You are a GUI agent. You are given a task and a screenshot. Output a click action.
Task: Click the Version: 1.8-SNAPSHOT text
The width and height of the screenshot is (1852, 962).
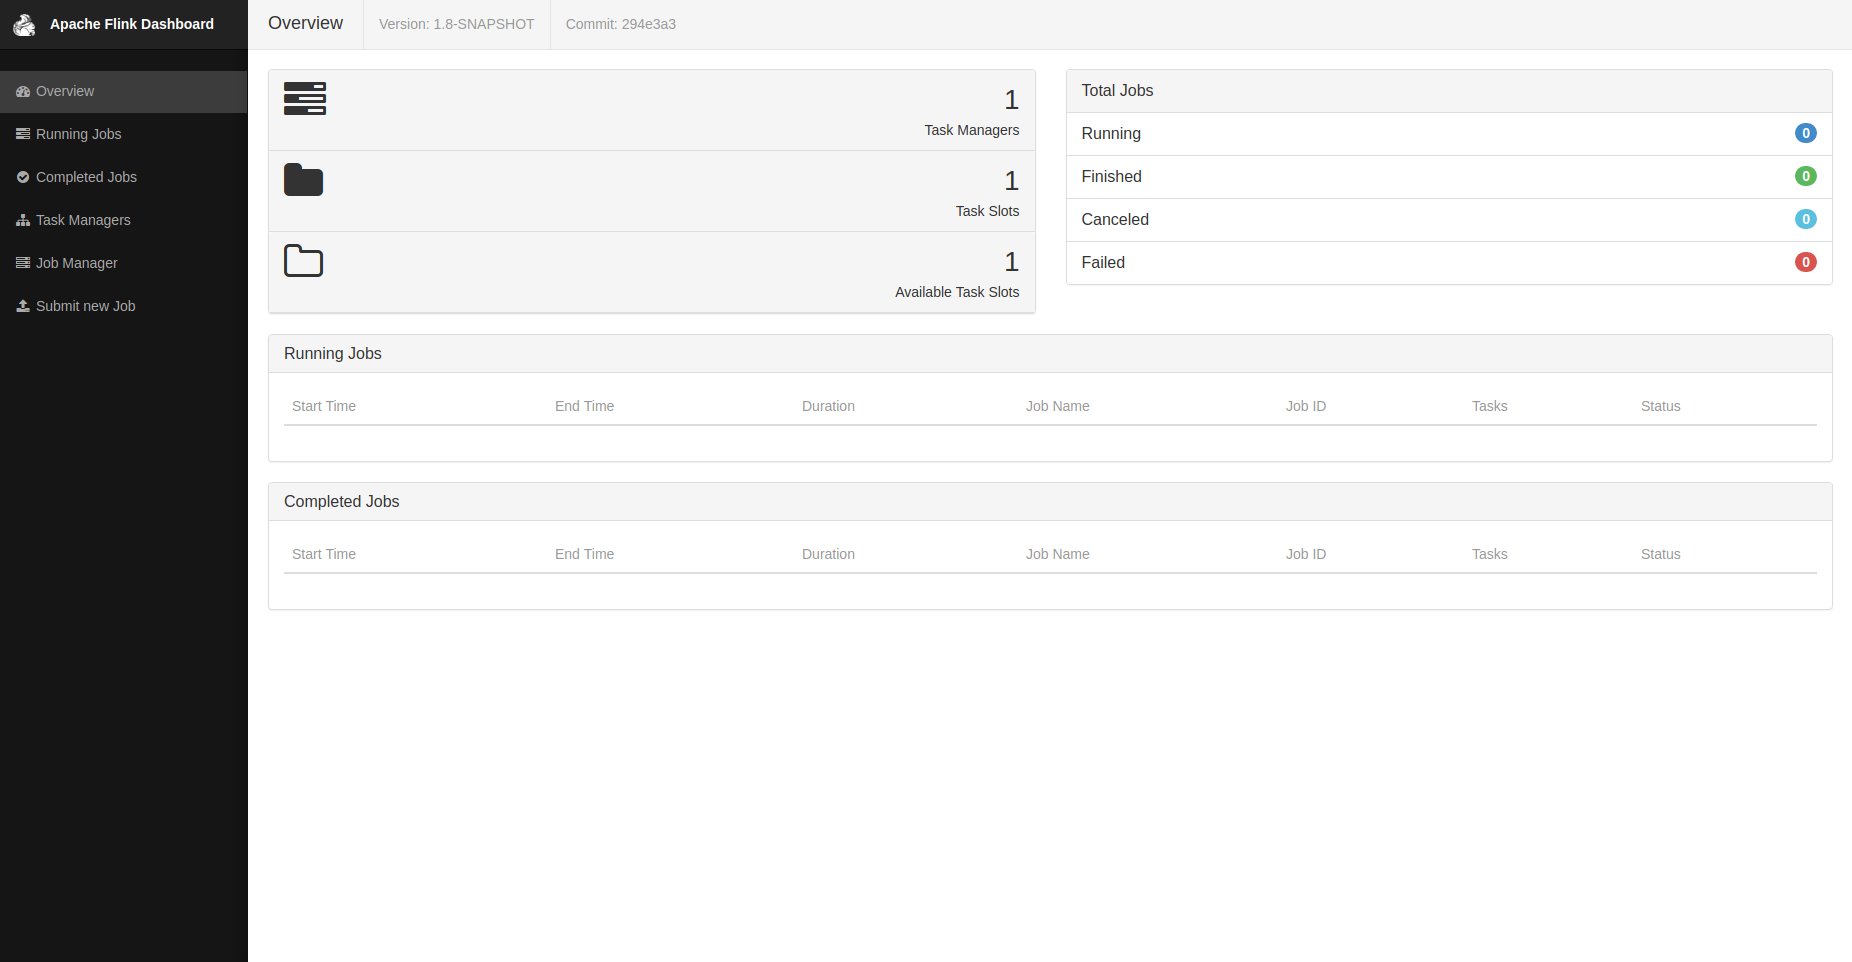point(457,24)
